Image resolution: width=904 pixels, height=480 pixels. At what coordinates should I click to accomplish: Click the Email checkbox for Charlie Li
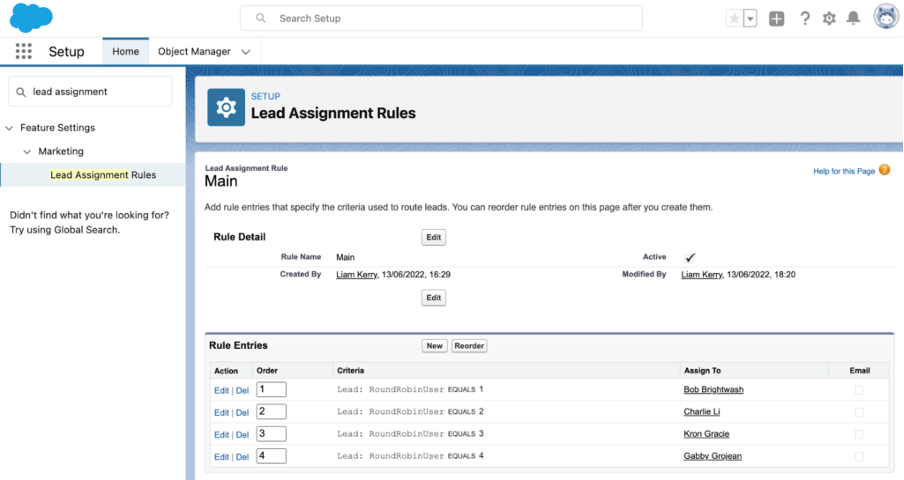[x=859, y=412]
